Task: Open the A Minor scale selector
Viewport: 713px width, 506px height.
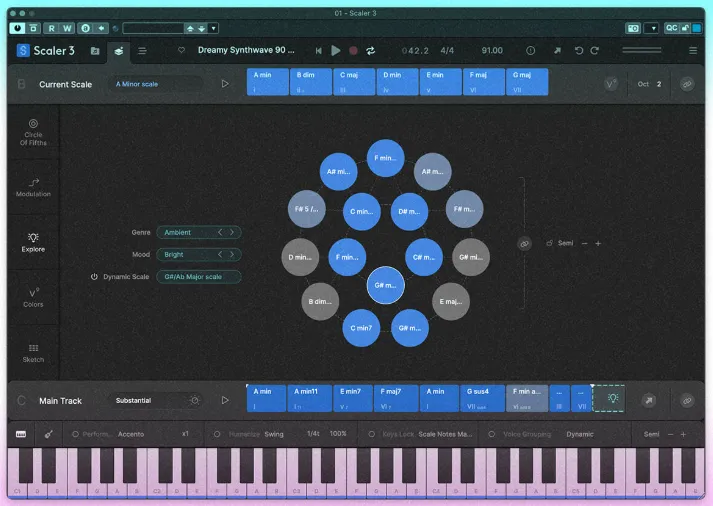Action: [156, 84]
